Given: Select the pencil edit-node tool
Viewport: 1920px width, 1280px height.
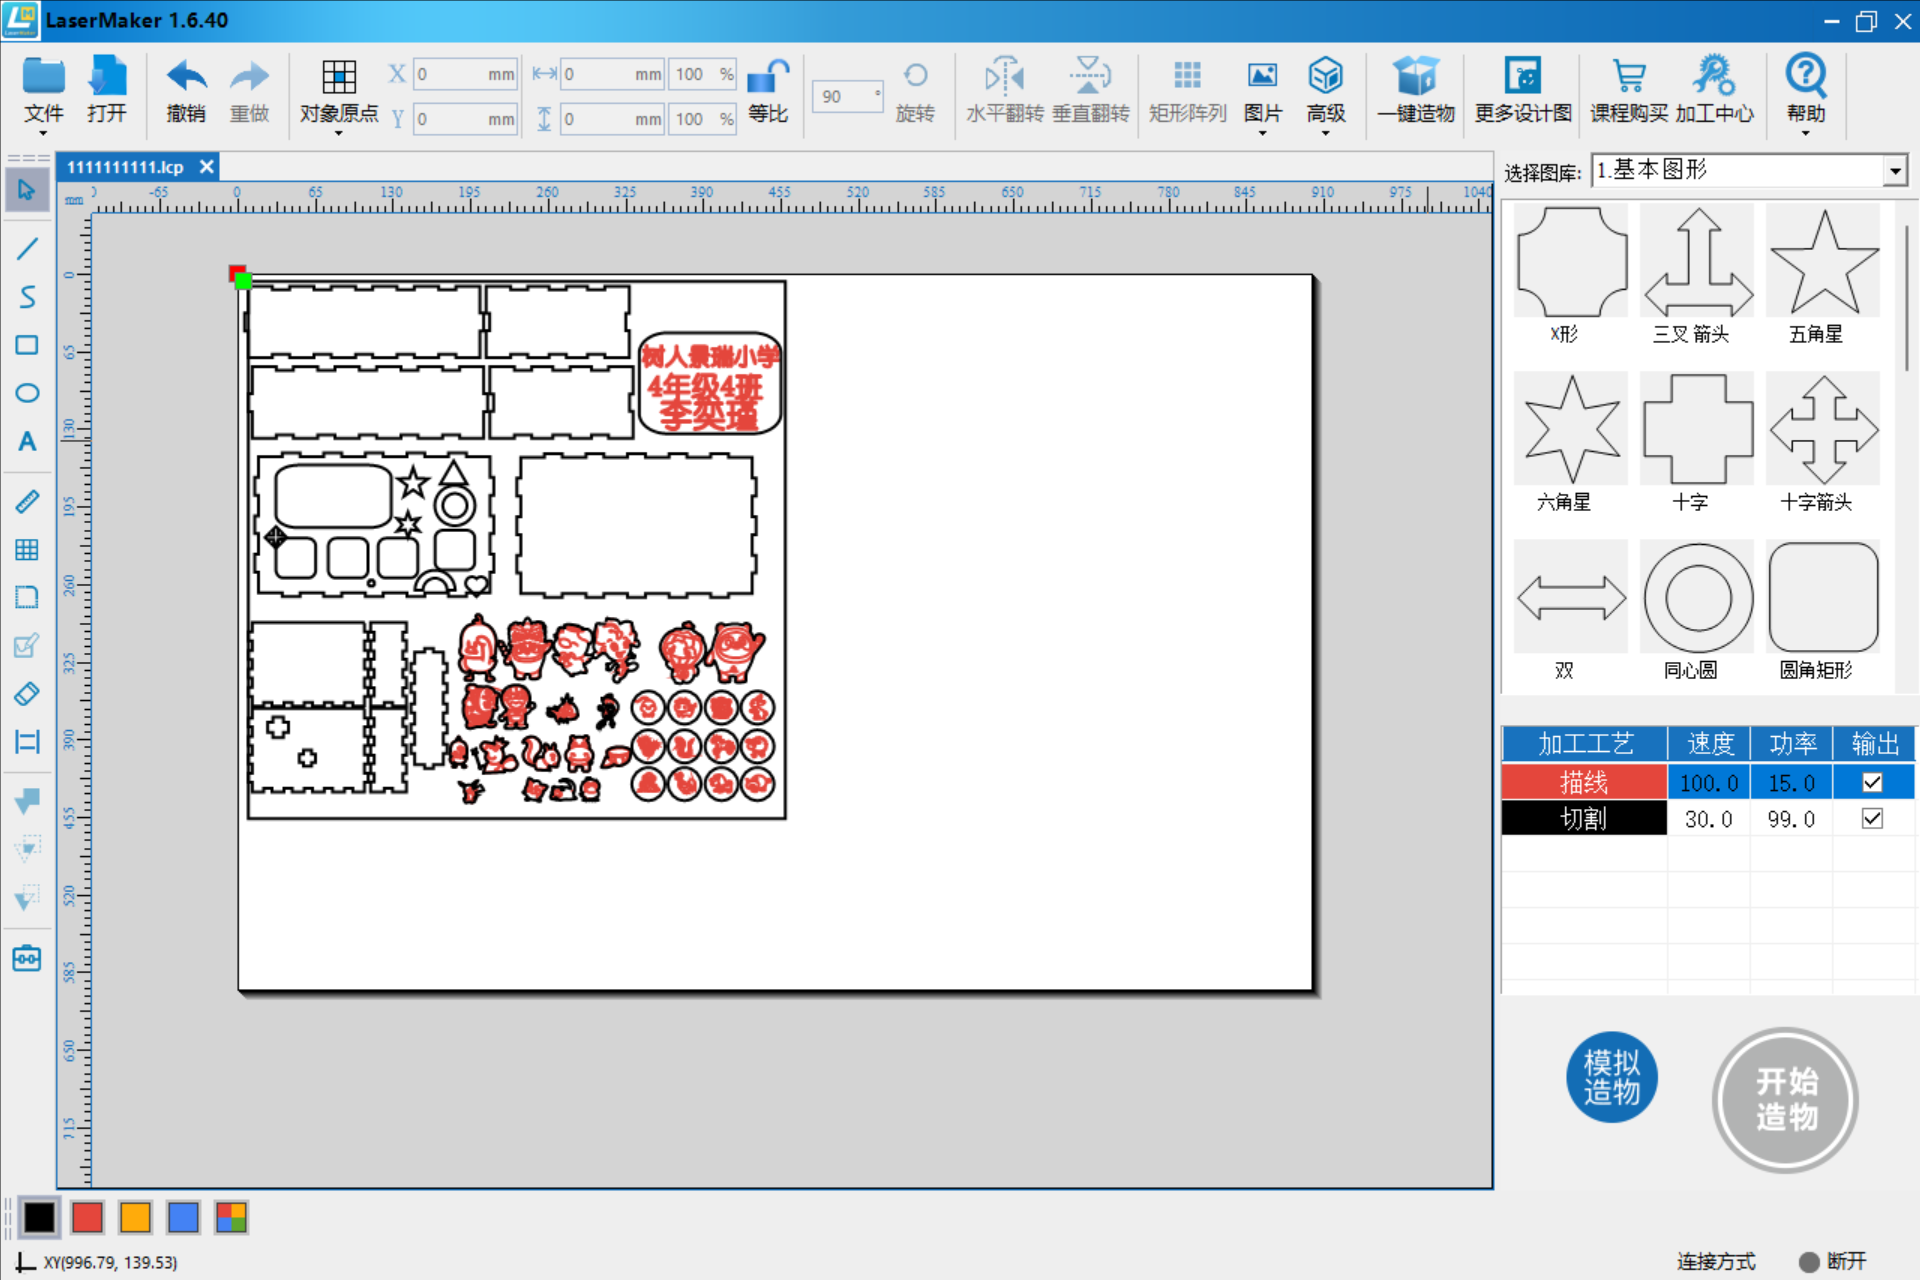Looking at the screenshot, I should point(27,645).
